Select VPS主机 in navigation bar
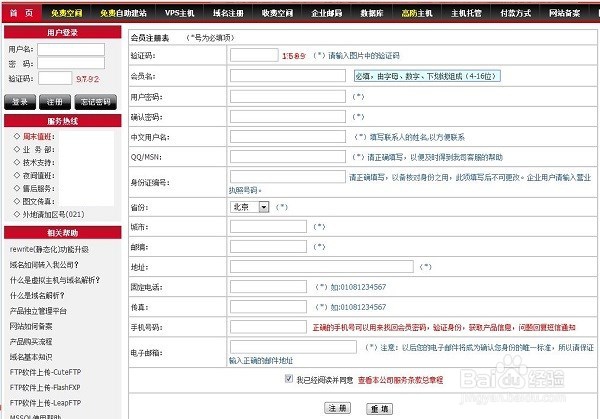This screenshot has height=419, width=600. 179,13
